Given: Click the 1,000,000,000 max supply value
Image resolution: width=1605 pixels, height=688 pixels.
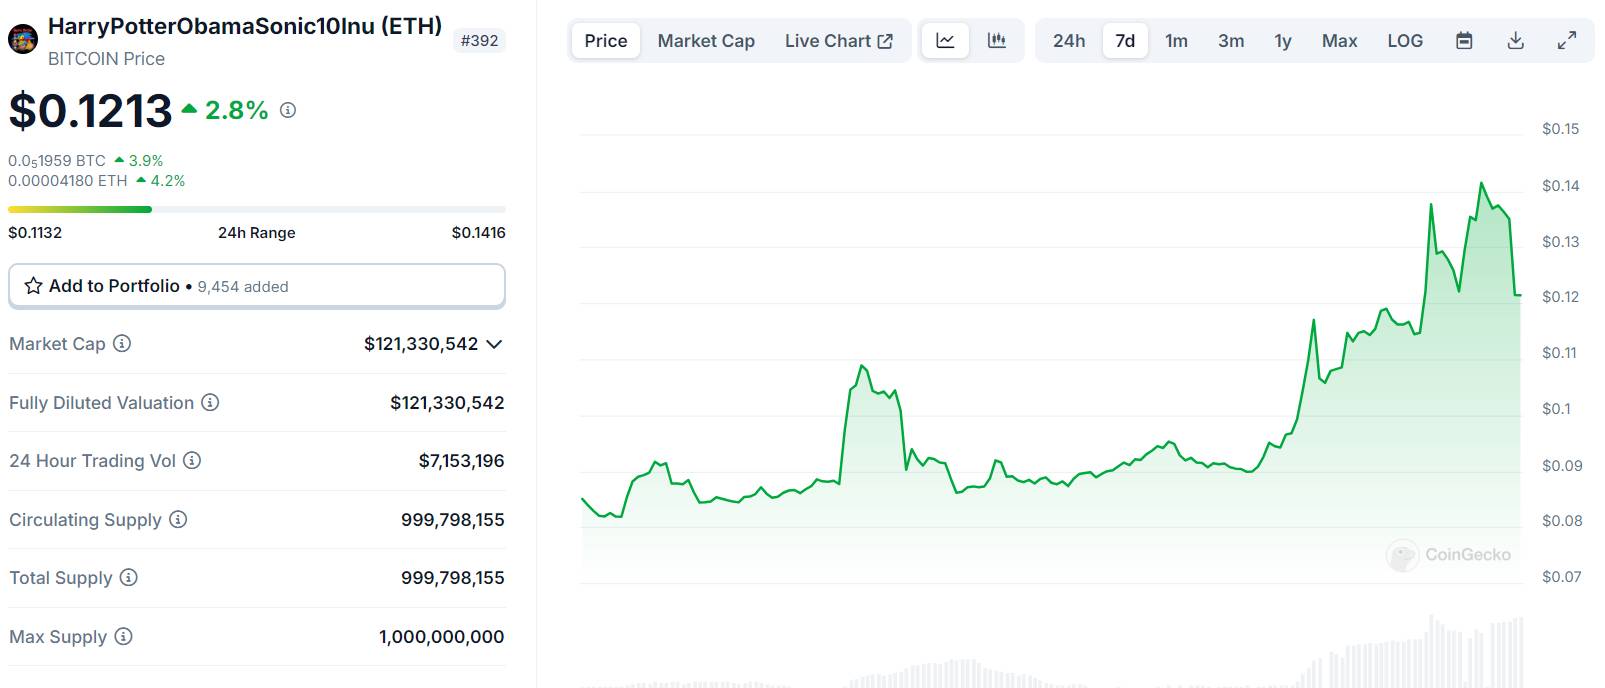Looking at the screenshot, I should (442, 637).
